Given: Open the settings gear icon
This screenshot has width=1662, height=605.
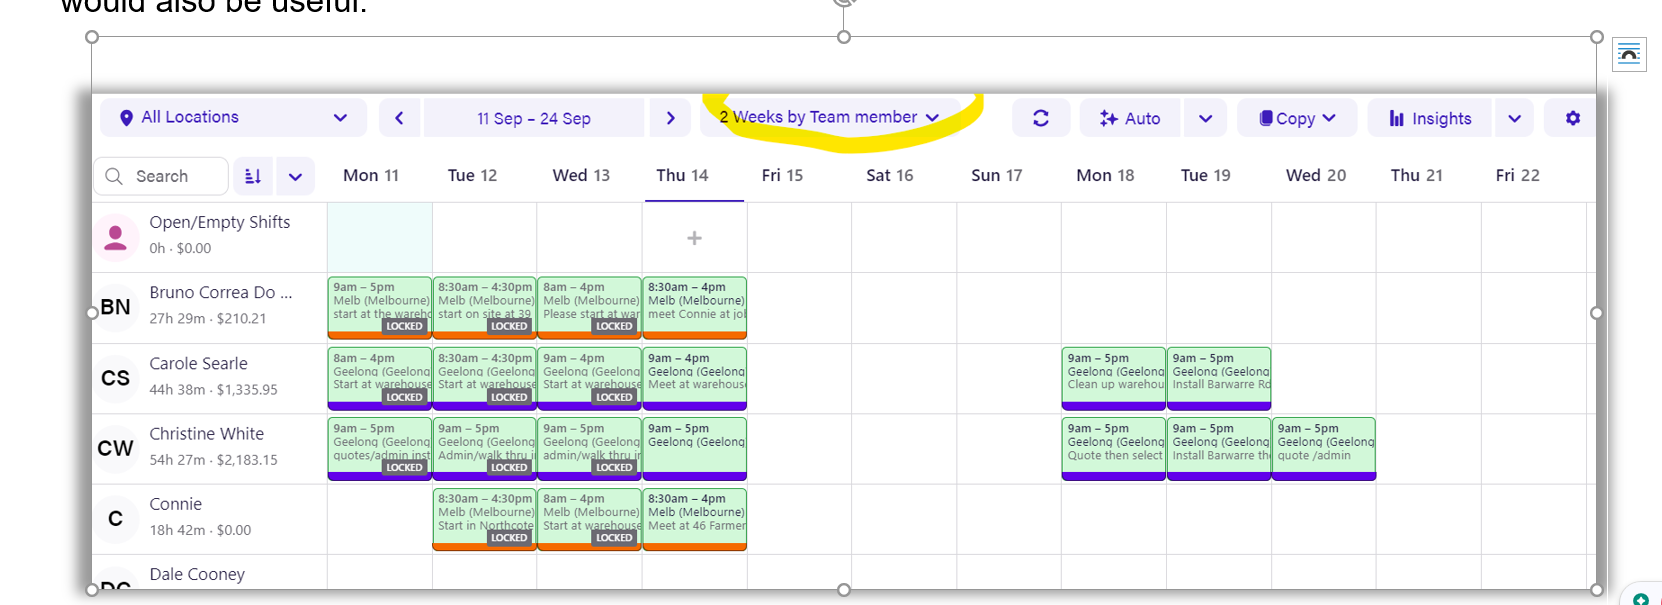Looking at the screenshot, I should point(1572,118).
